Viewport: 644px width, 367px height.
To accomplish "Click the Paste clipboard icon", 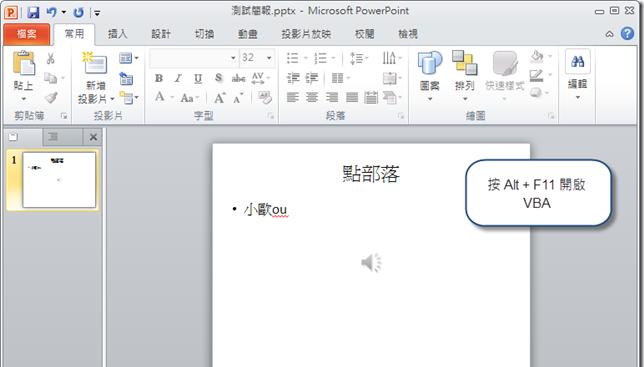I will tap(24, 63).
